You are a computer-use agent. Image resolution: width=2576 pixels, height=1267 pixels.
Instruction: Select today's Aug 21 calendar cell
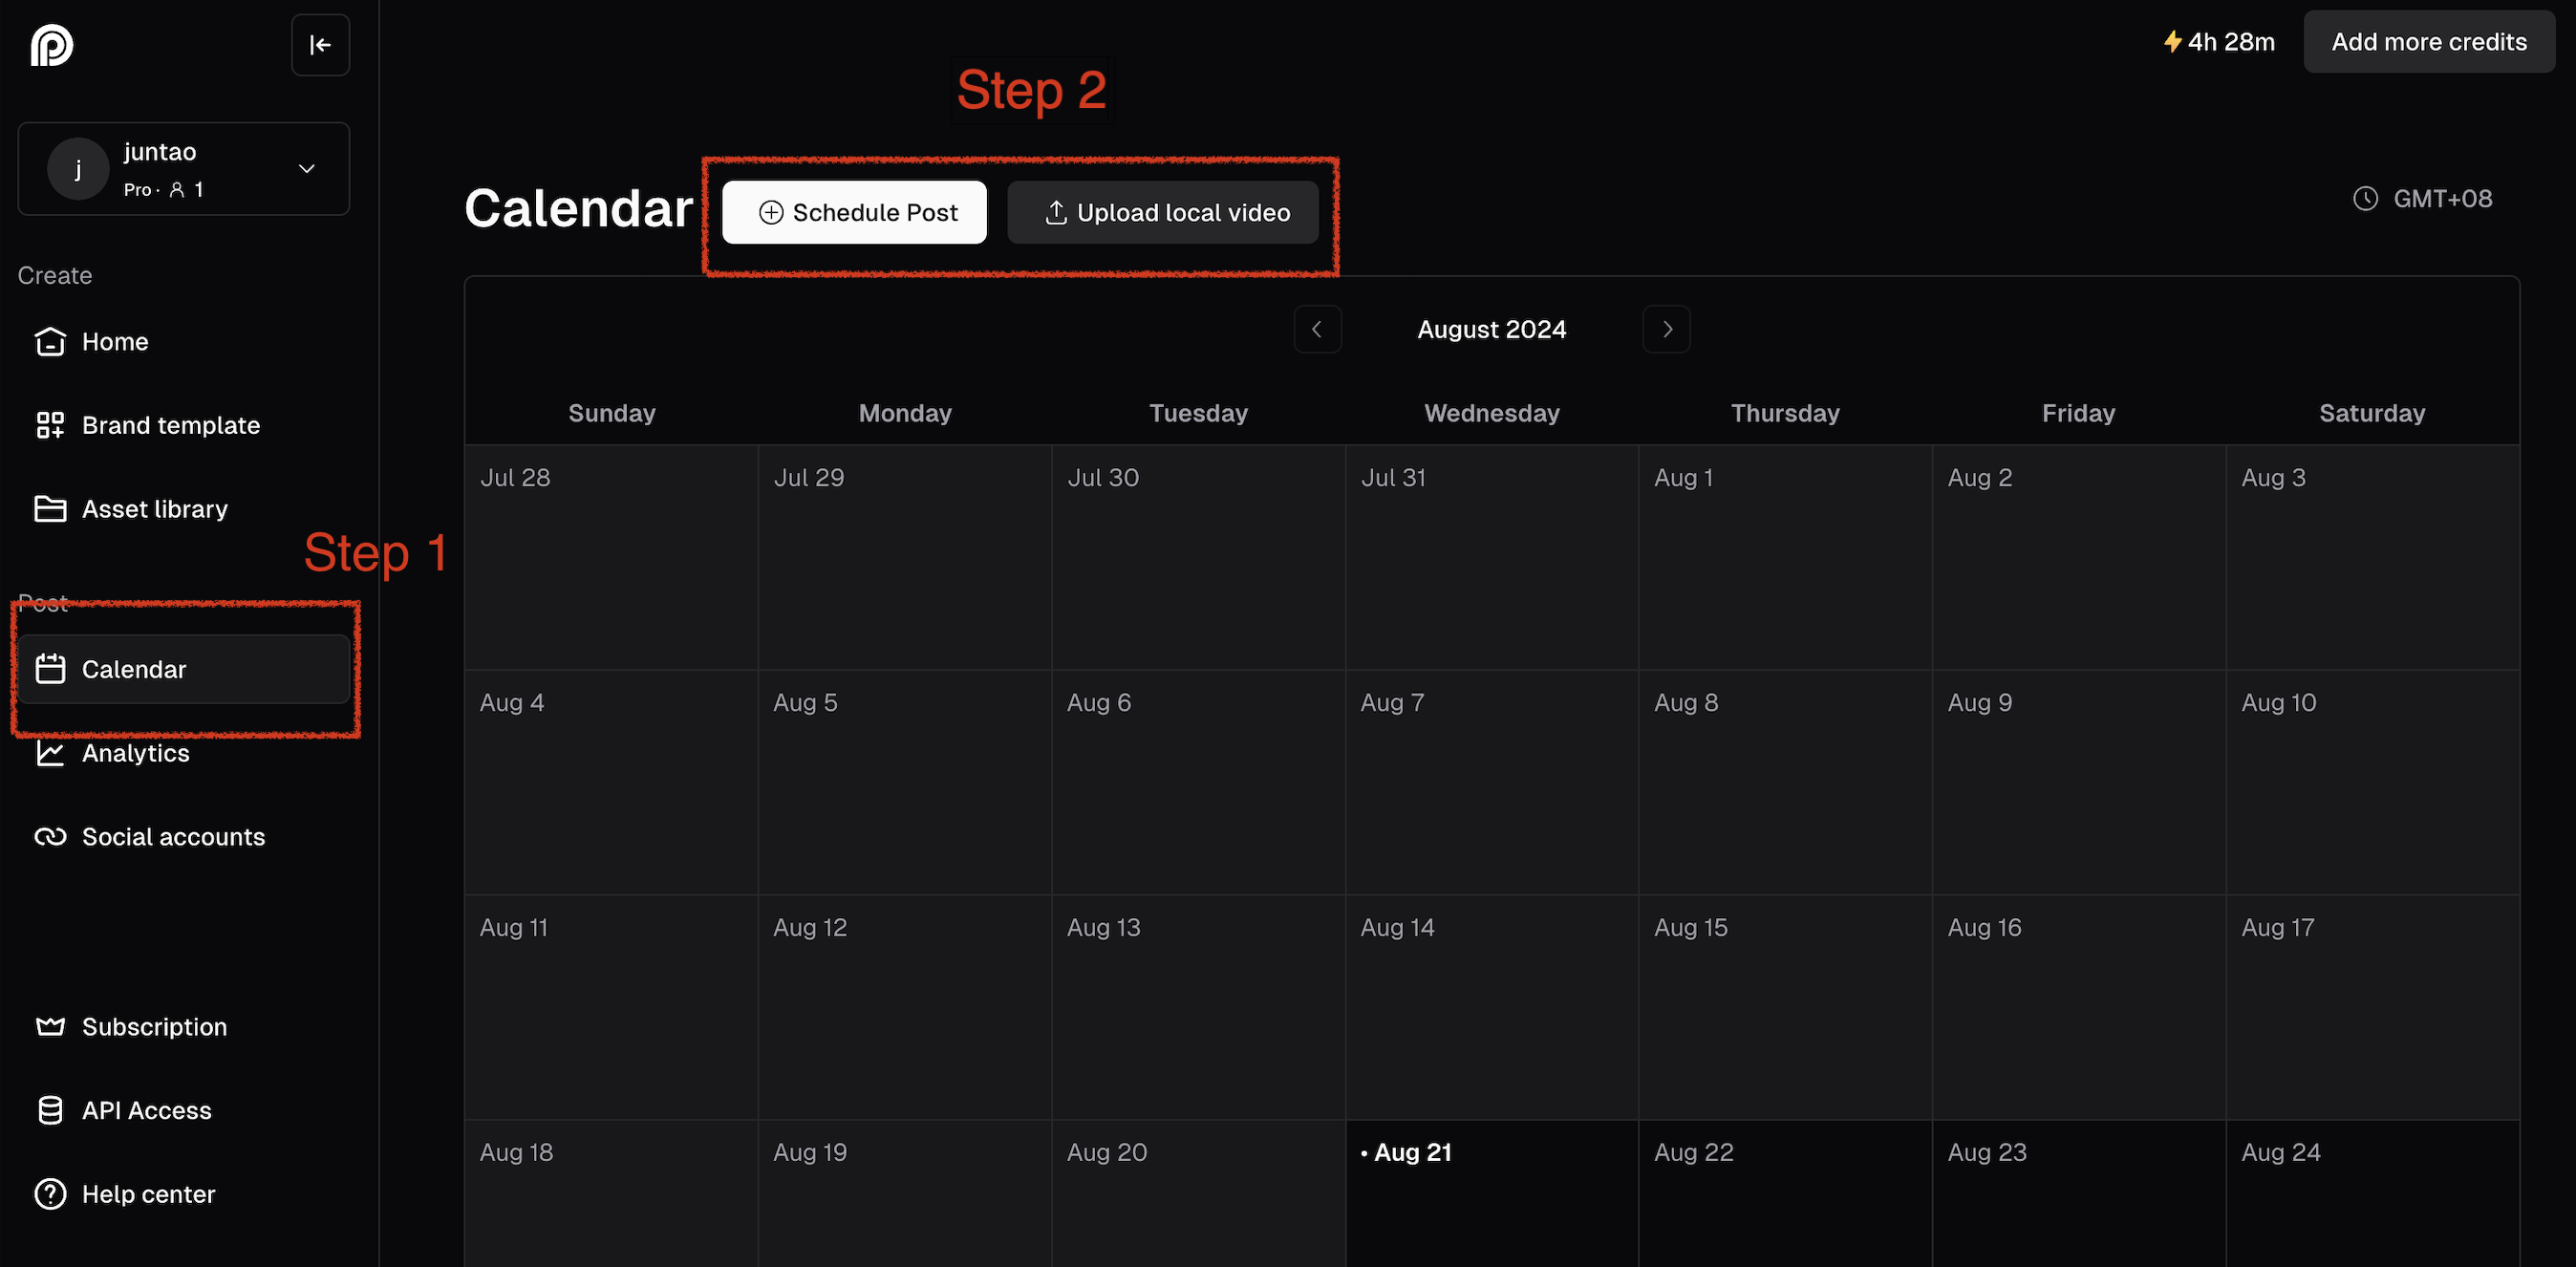pos(1492,1193)
